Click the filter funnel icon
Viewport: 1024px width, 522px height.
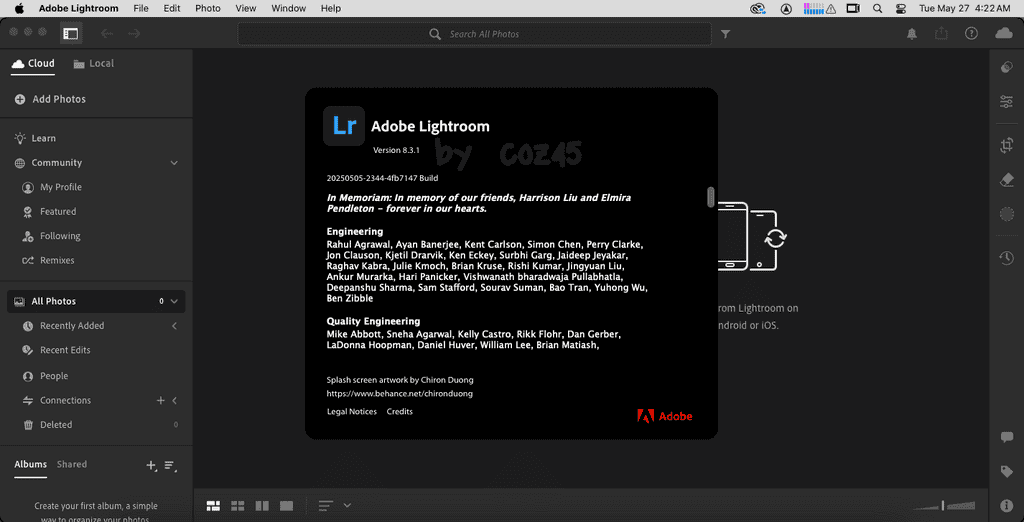point(725,34)
